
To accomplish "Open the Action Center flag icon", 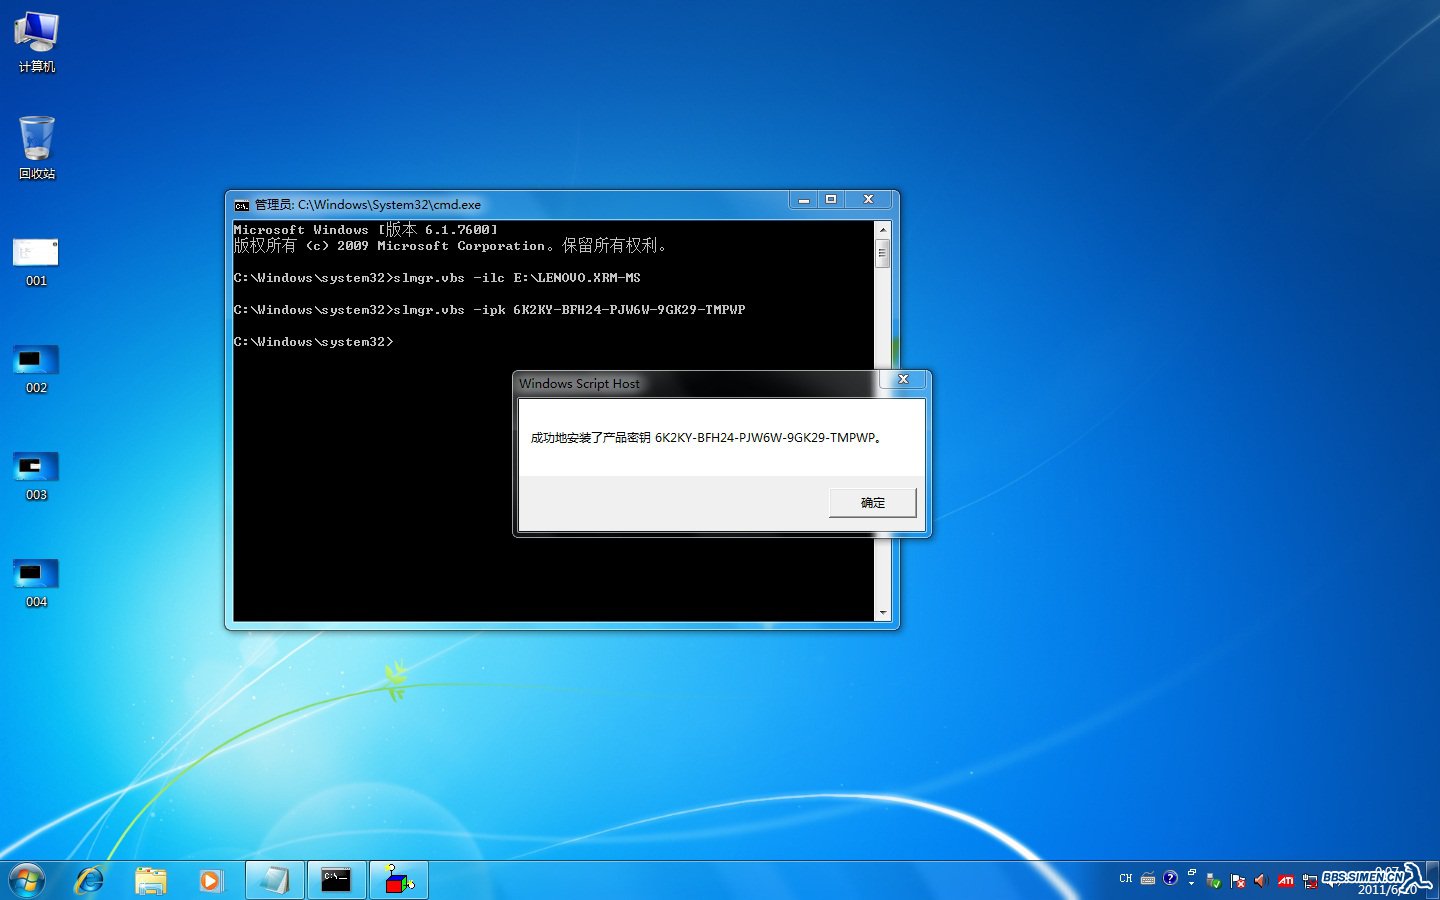I will 1238,881.
